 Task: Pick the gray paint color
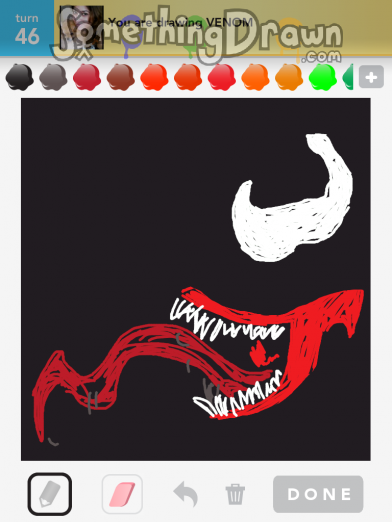[x=53, y=77]
